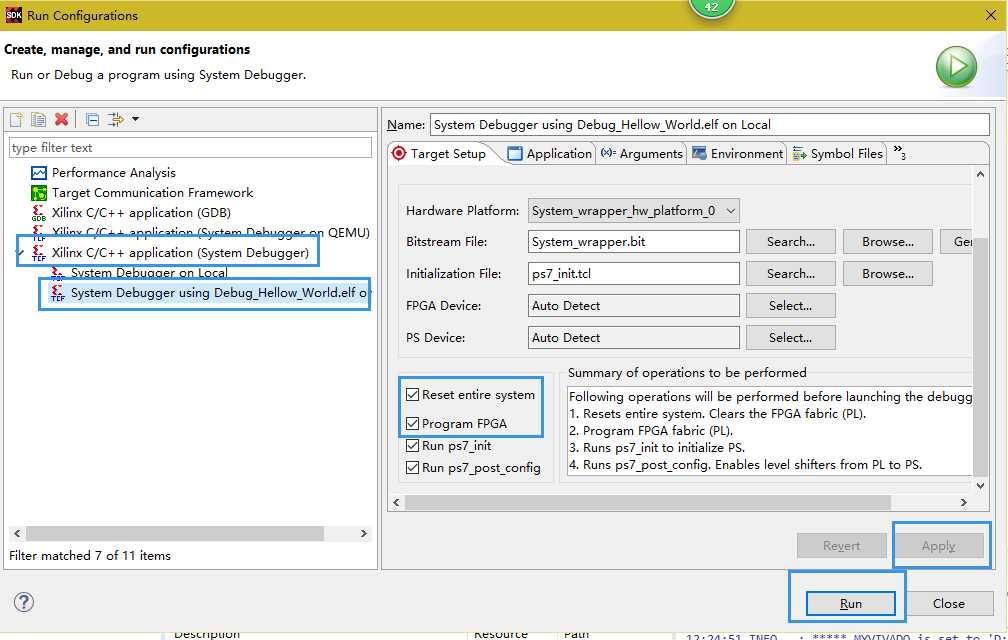Click Select for PS Device
Screen dimensions: 1008x640
click(x=791, y=338)
